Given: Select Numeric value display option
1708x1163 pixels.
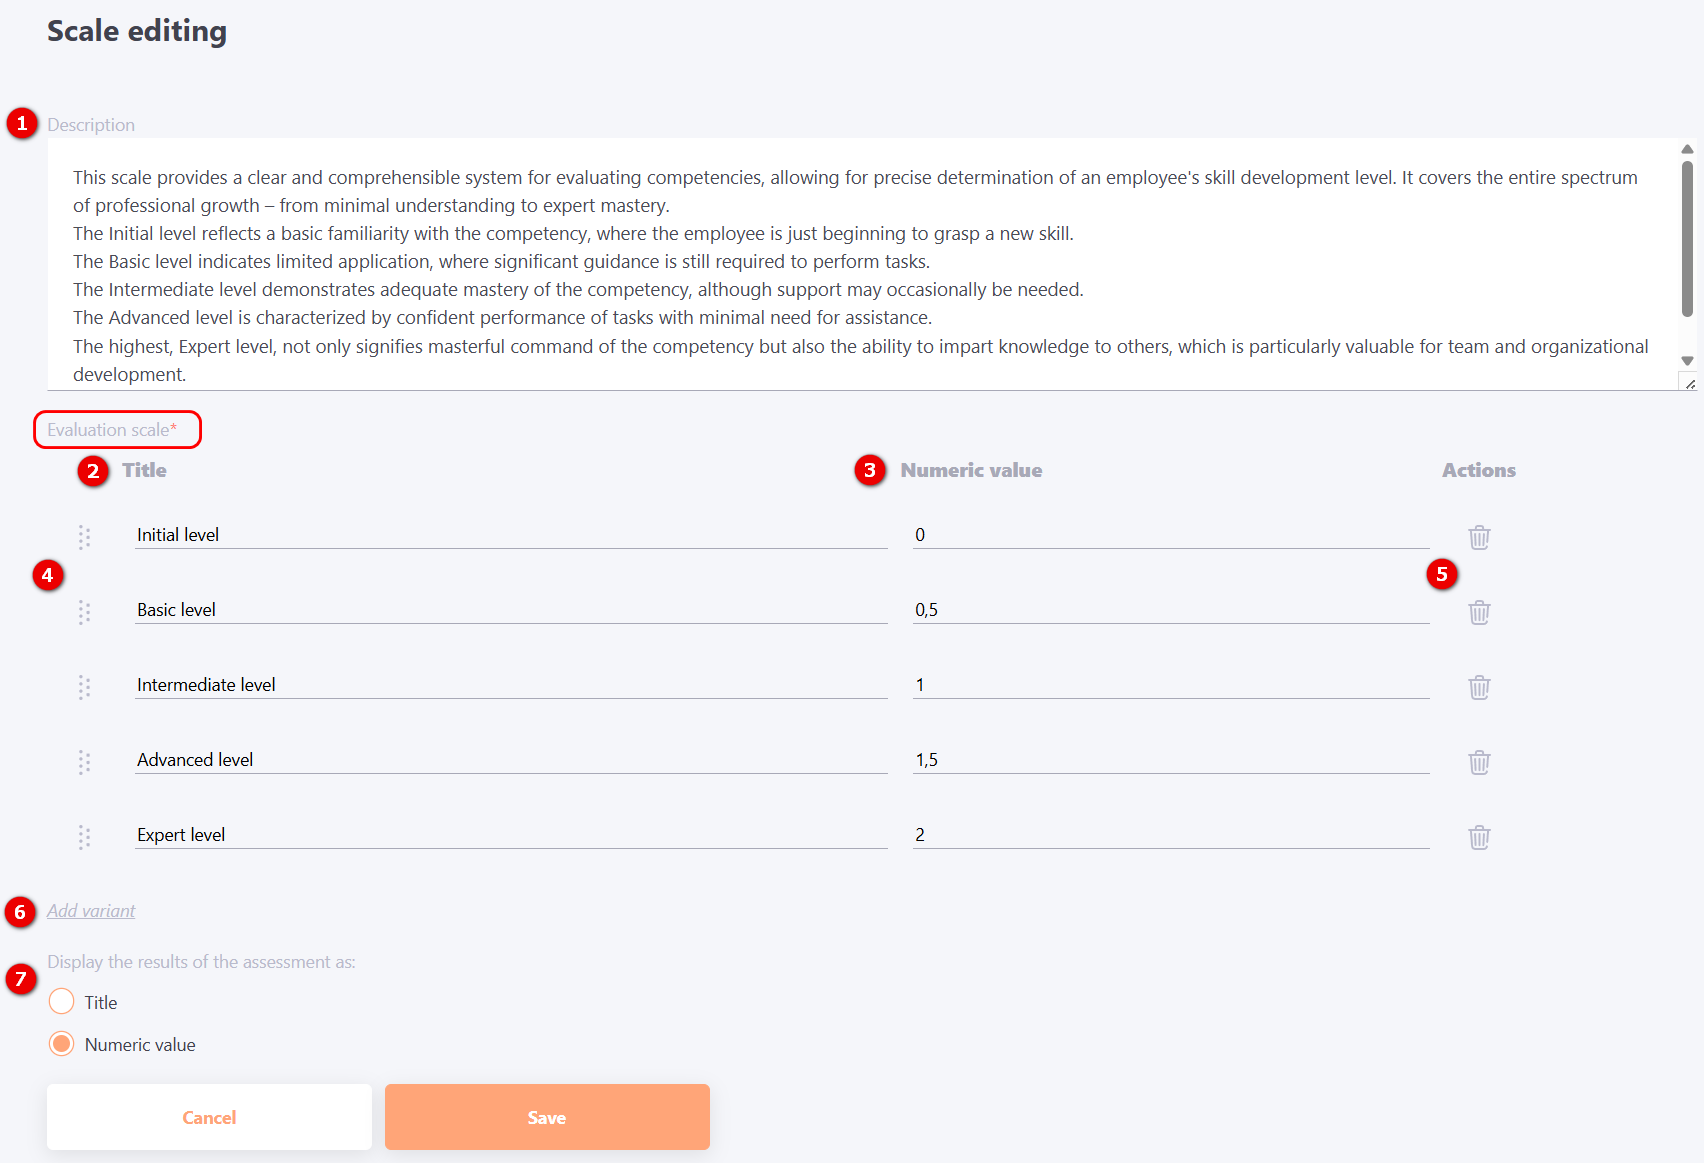Looking at the screenshot, I should click(62, 1044).
